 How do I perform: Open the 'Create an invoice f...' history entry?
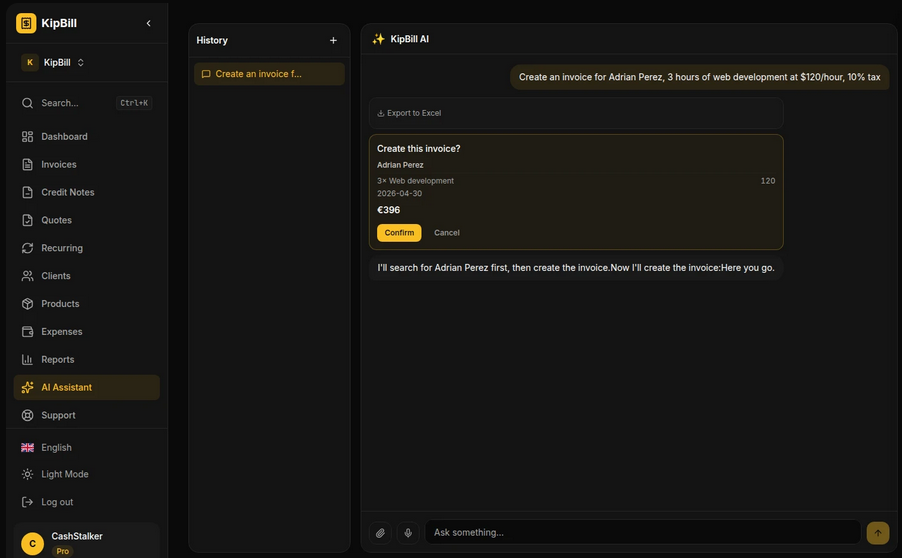(x=269, y=74)
